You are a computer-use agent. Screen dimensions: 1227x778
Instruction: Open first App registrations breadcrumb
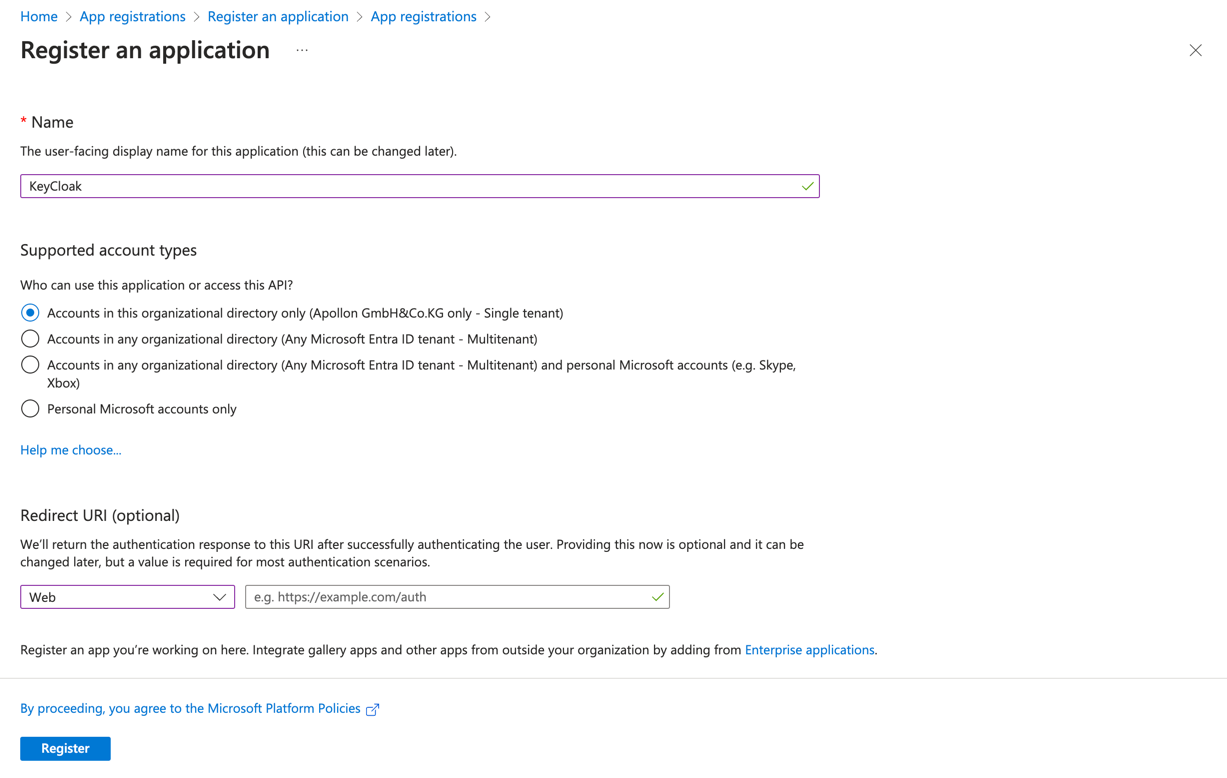coord(132,16)
